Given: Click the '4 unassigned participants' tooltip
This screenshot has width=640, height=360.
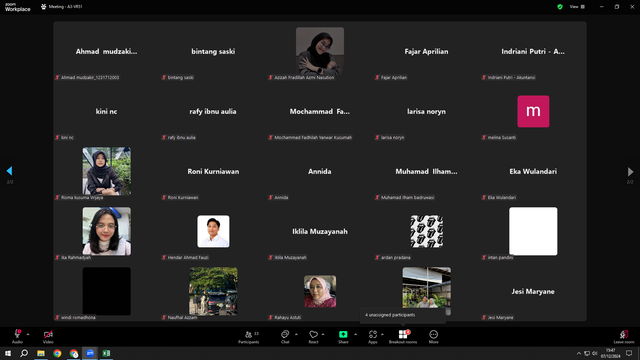Looking at the screenshot, I should 402,315.
